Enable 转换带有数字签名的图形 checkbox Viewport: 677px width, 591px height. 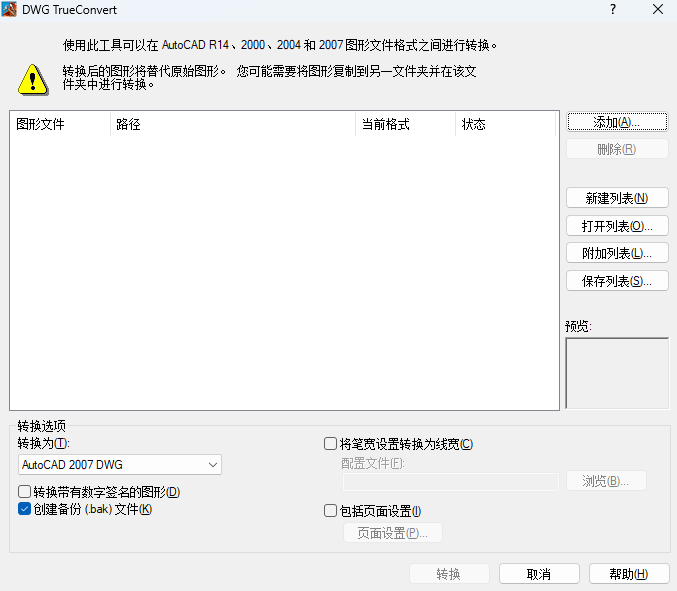click(x=25, y=492)
